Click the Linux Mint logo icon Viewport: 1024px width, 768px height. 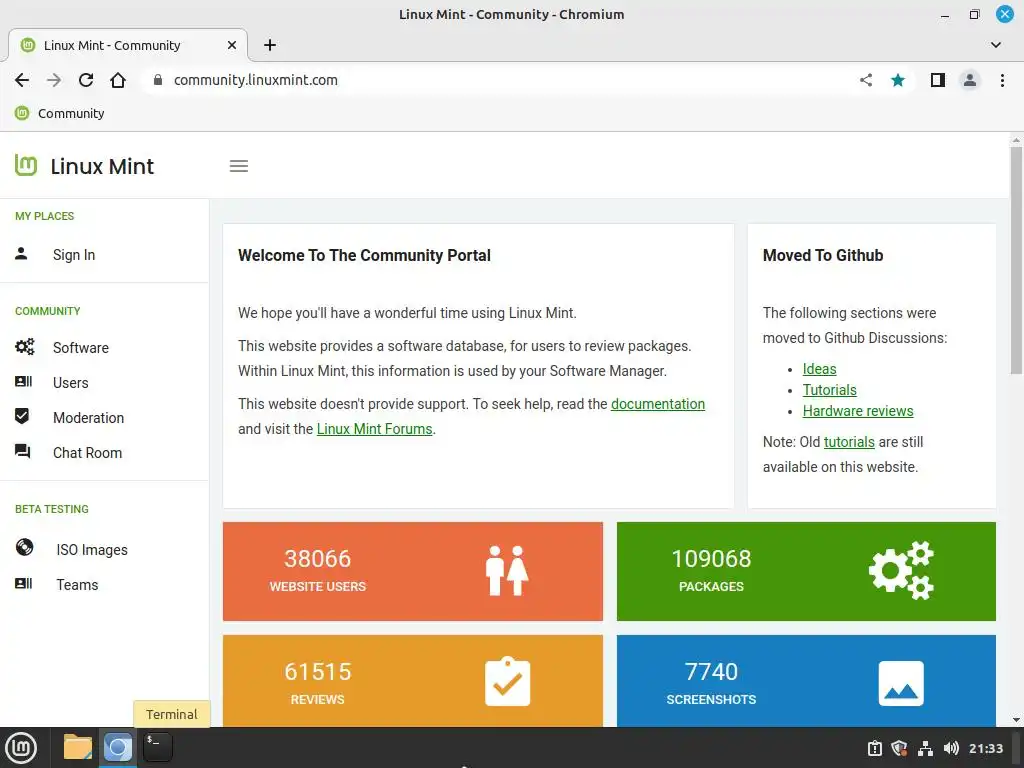tap(26, 166)
